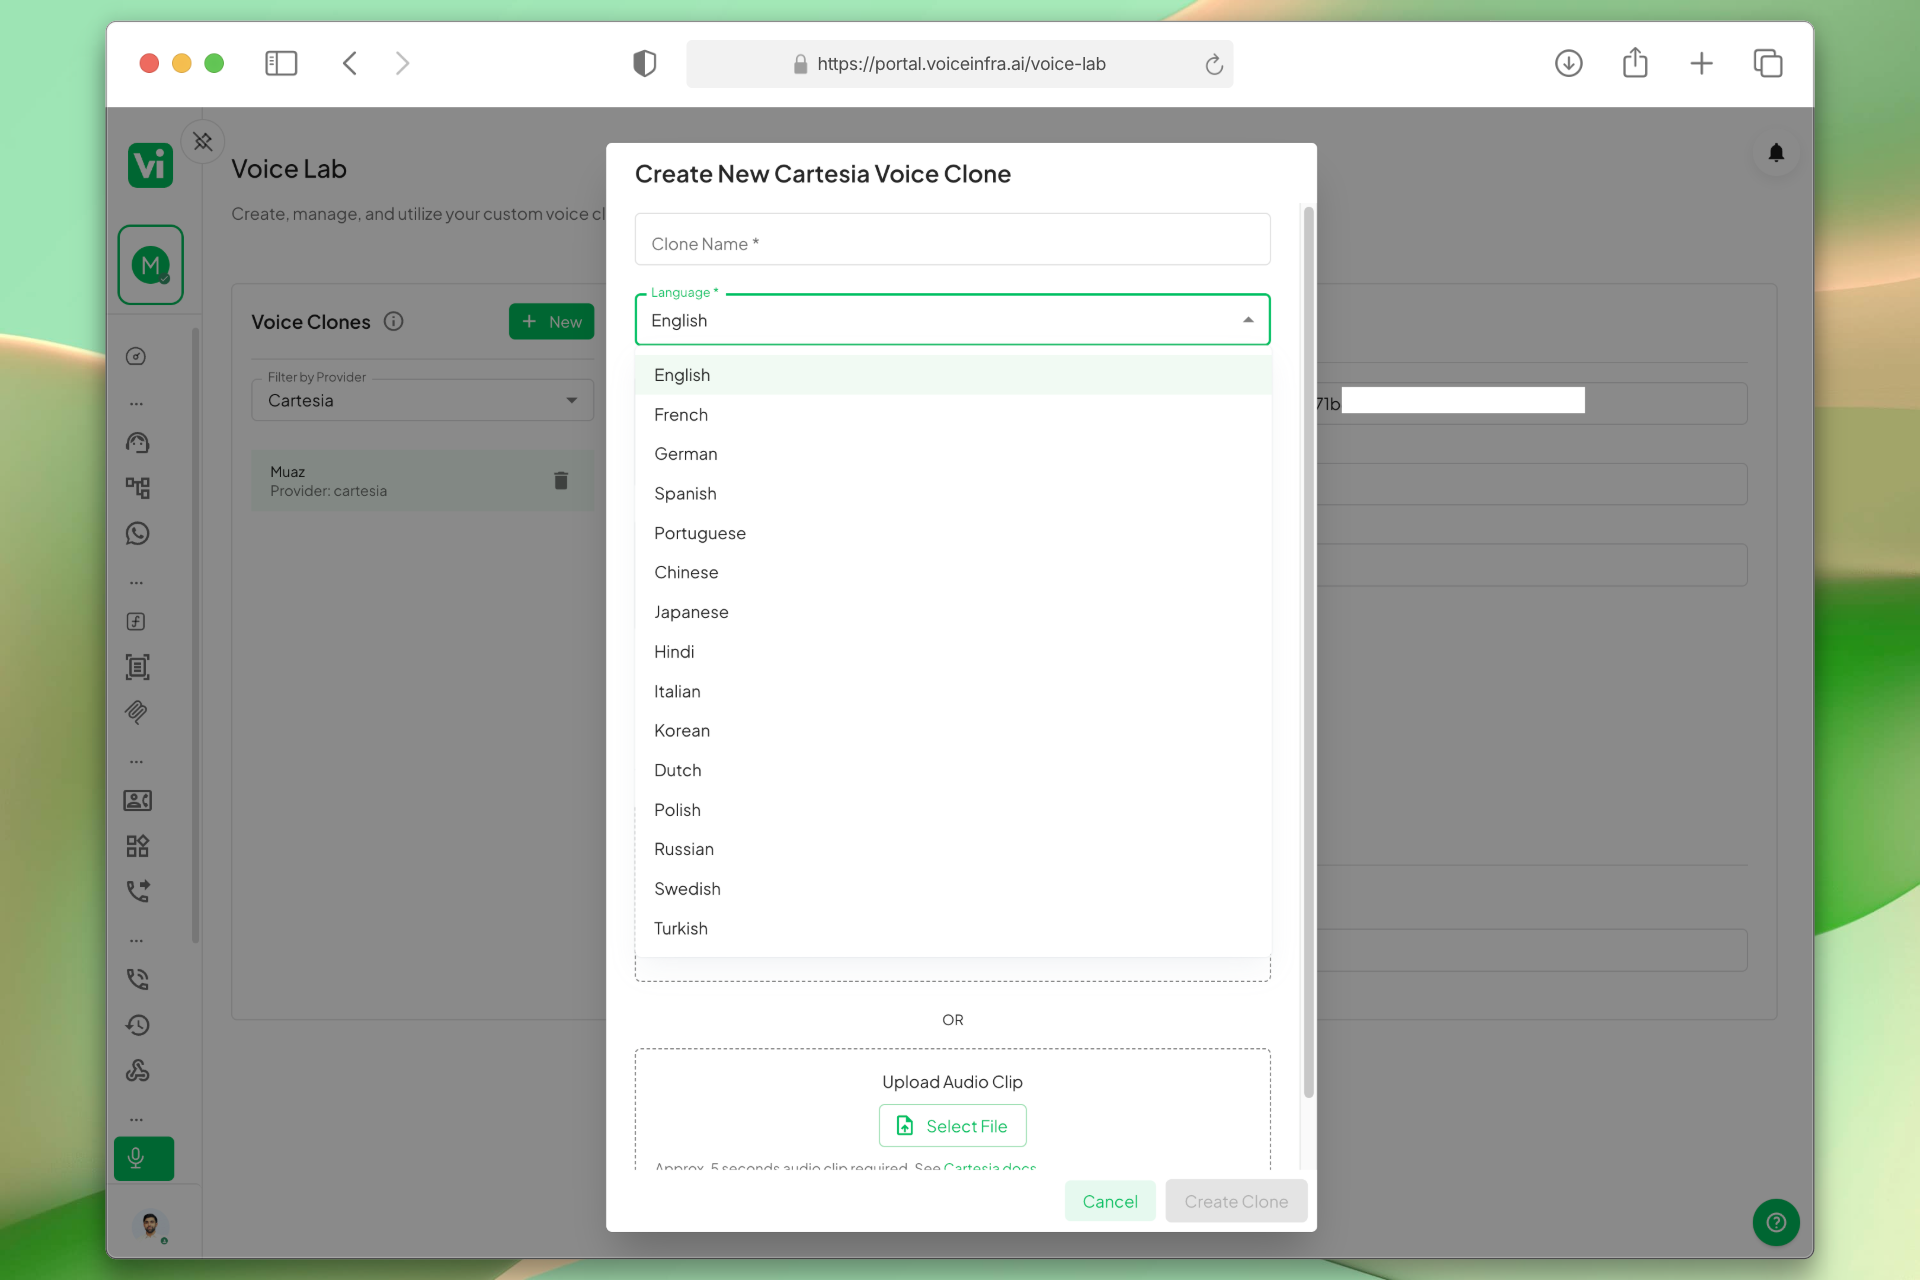1920x1280 pixels.
Task: Click the Voice Clones info icon
Action: click(394, 321)
